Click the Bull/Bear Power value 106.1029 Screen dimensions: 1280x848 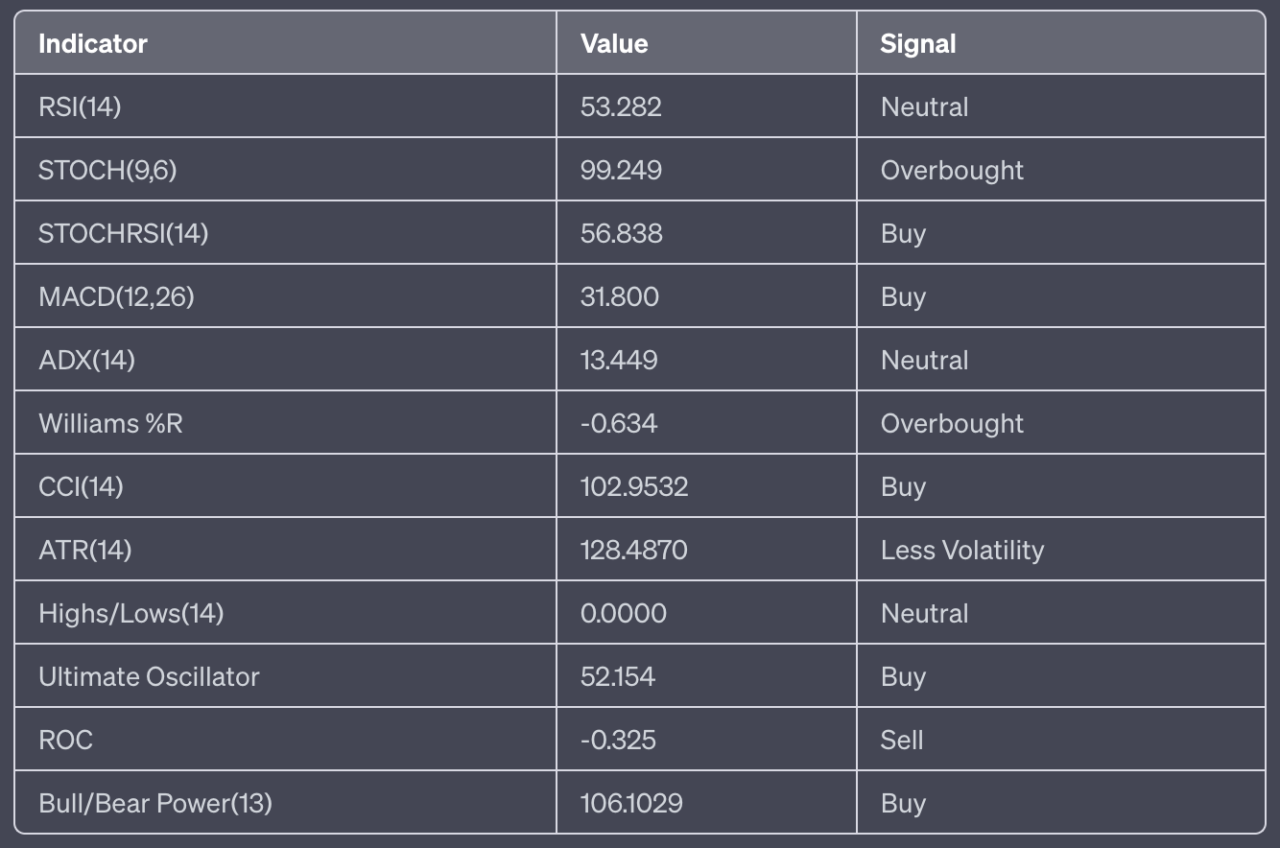pos(631,803)
